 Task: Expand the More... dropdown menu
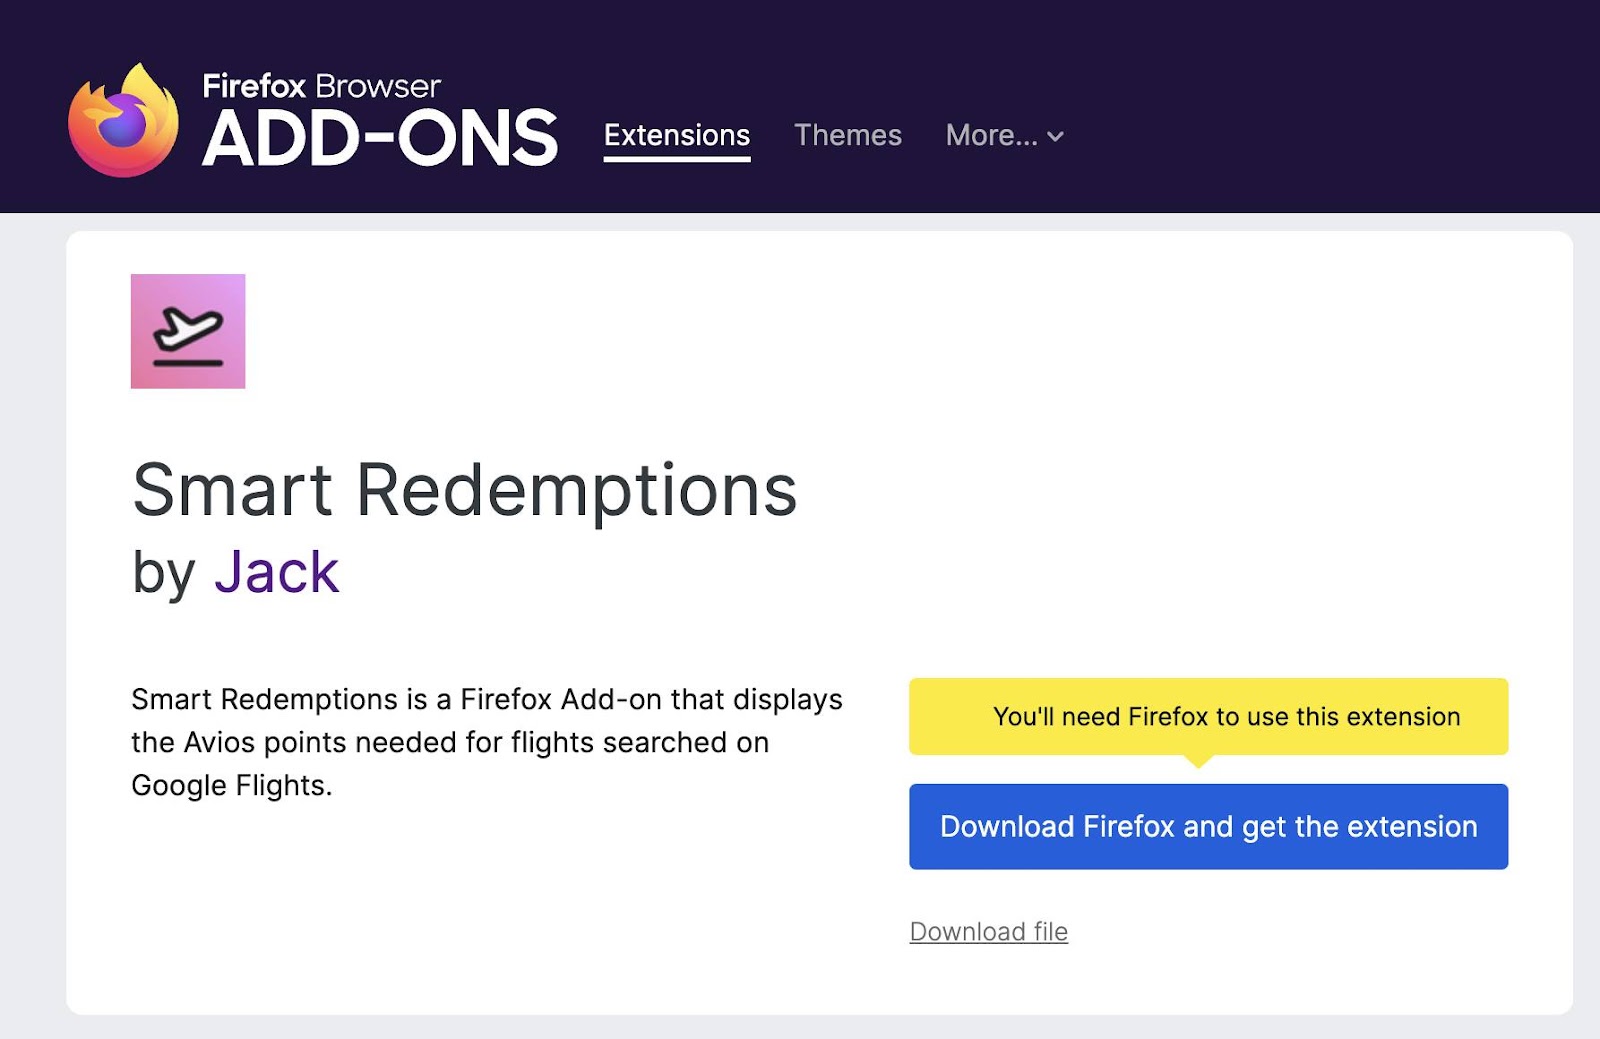(x=1004, y=135)
